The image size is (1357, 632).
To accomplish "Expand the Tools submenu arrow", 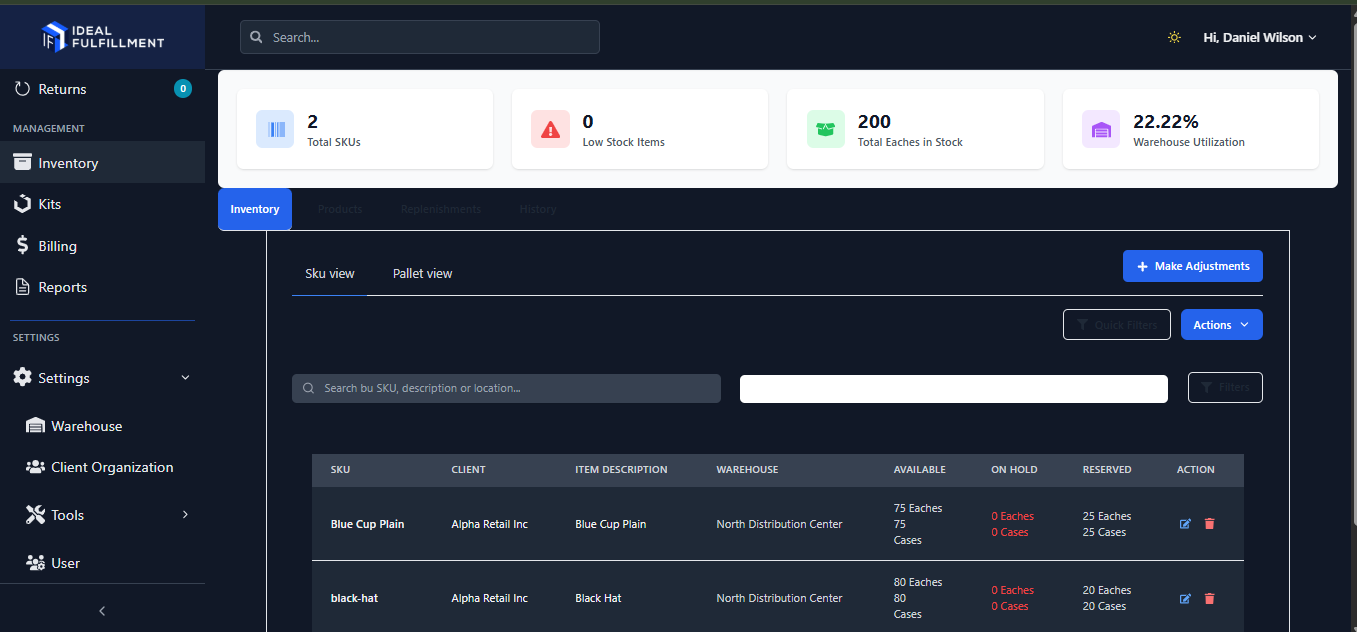I will 185,515.
